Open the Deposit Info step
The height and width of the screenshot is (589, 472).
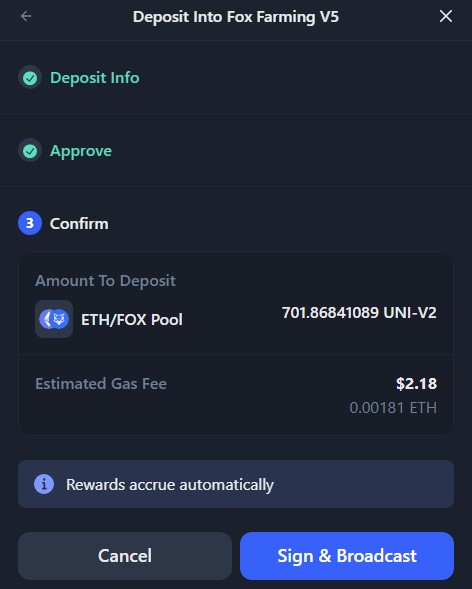(95, 78)
